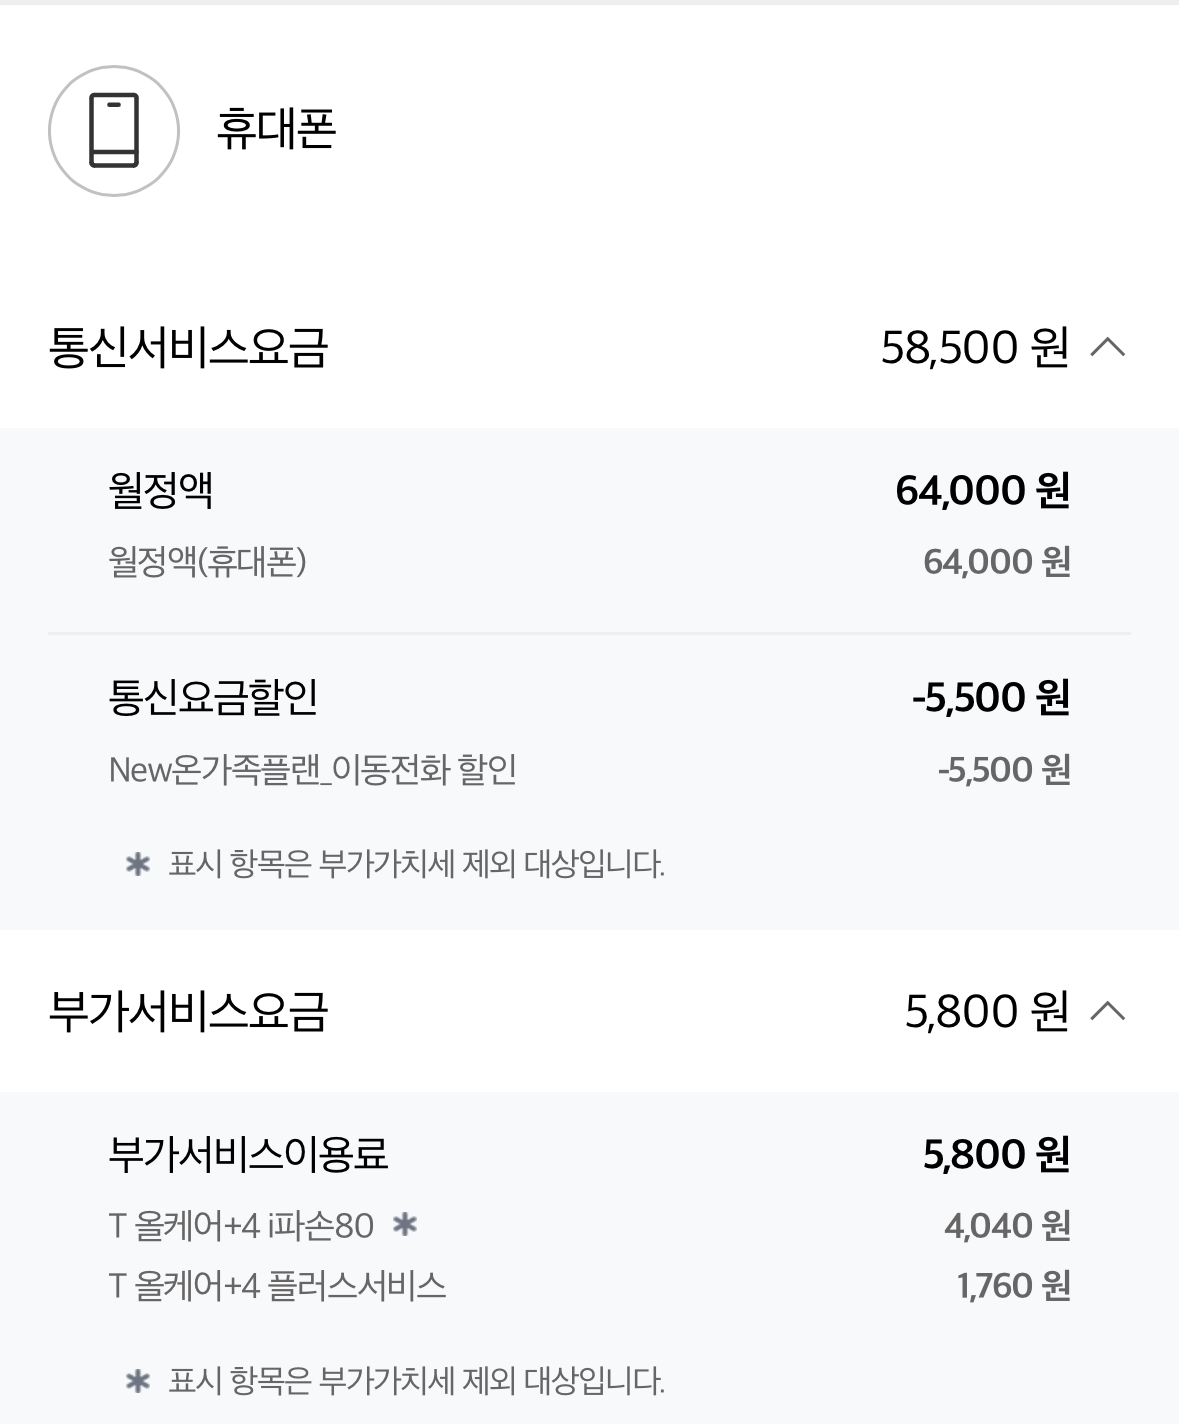This screenshot has width=1179, height=1424.
Task: Tap asterisk icon in bottom VAT exclusion note
Action: pos(138,1382)
